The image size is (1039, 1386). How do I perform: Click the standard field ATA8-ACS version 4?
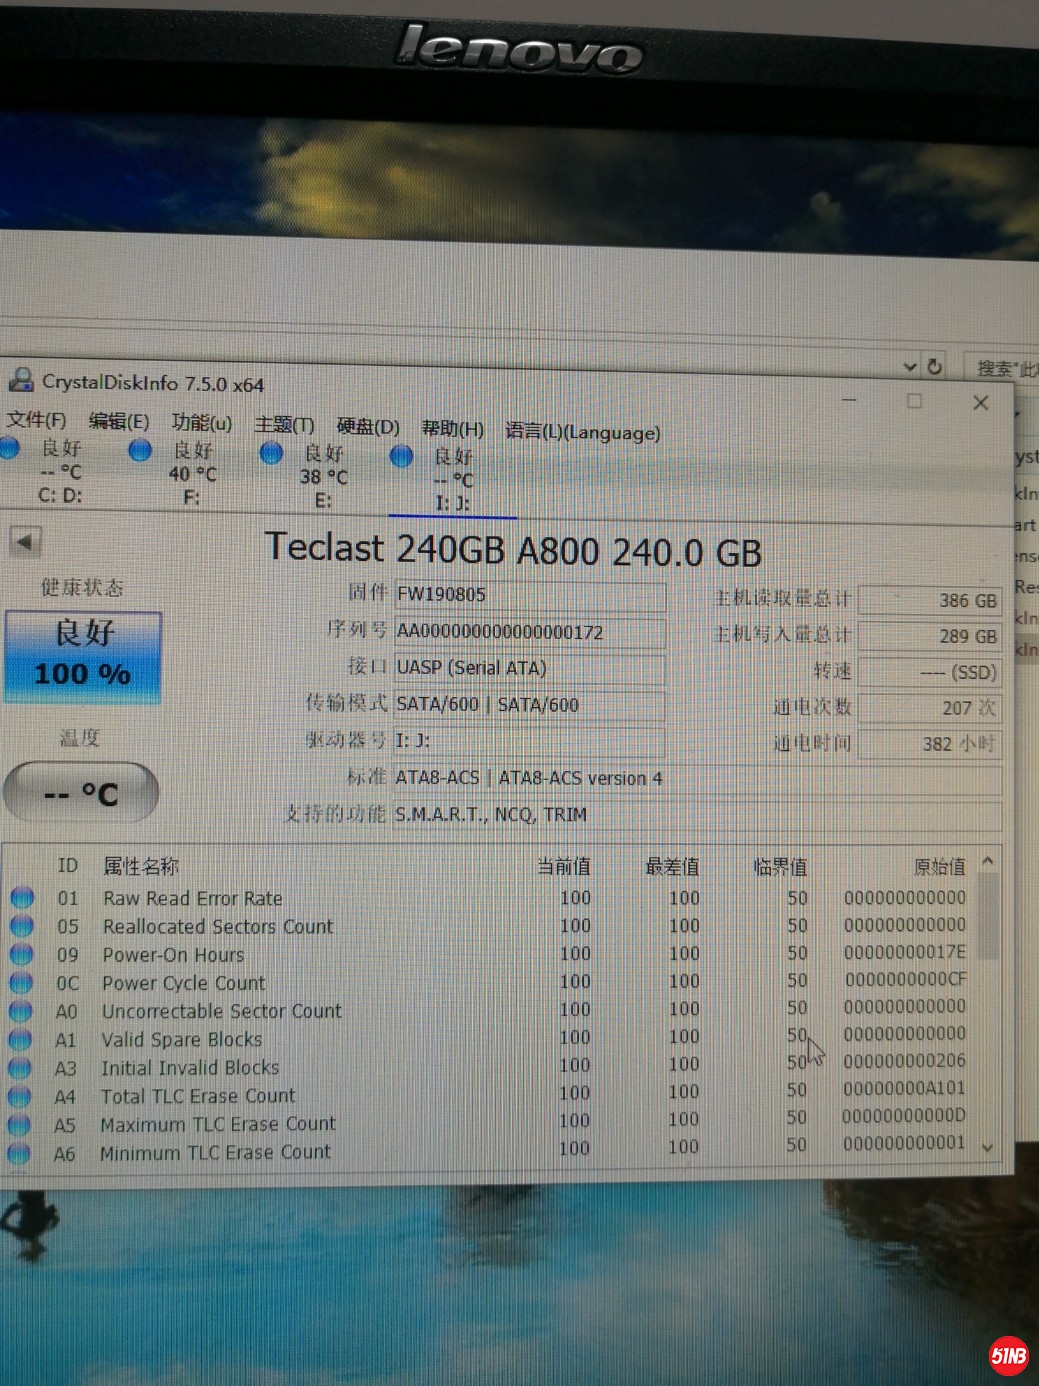697,778
